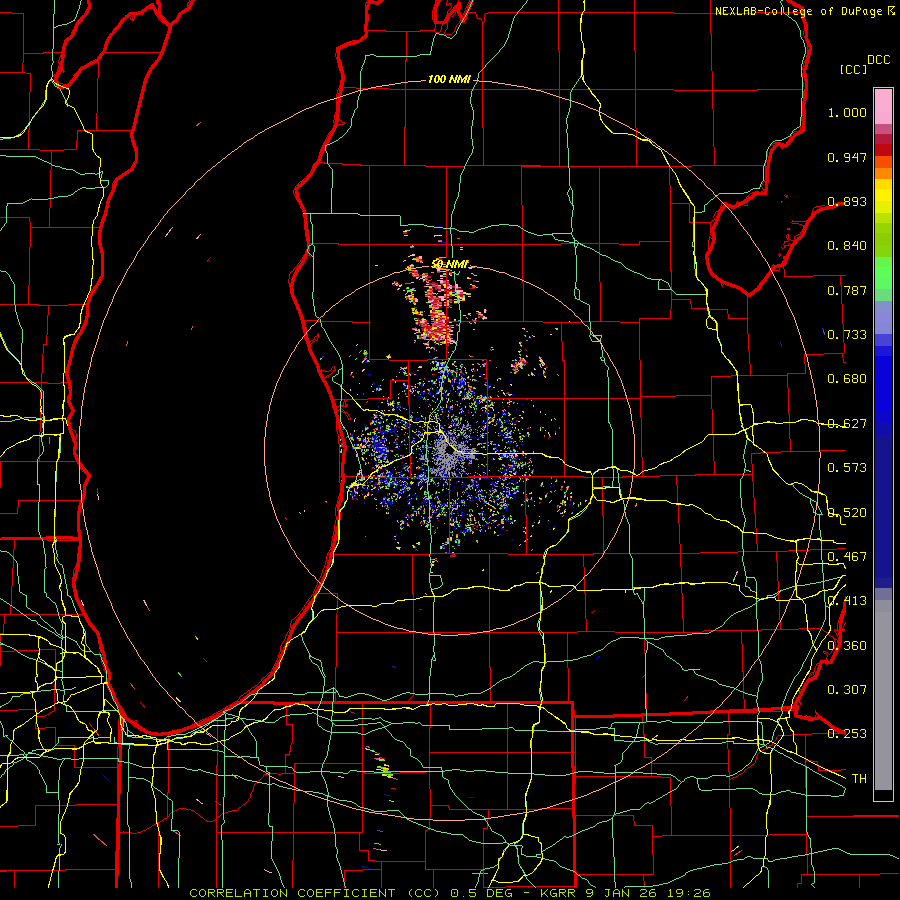Click the 9 JAN 26 19:26 timestamp
Viewport: 900px width, 900px height.
[x=647, y=893]
